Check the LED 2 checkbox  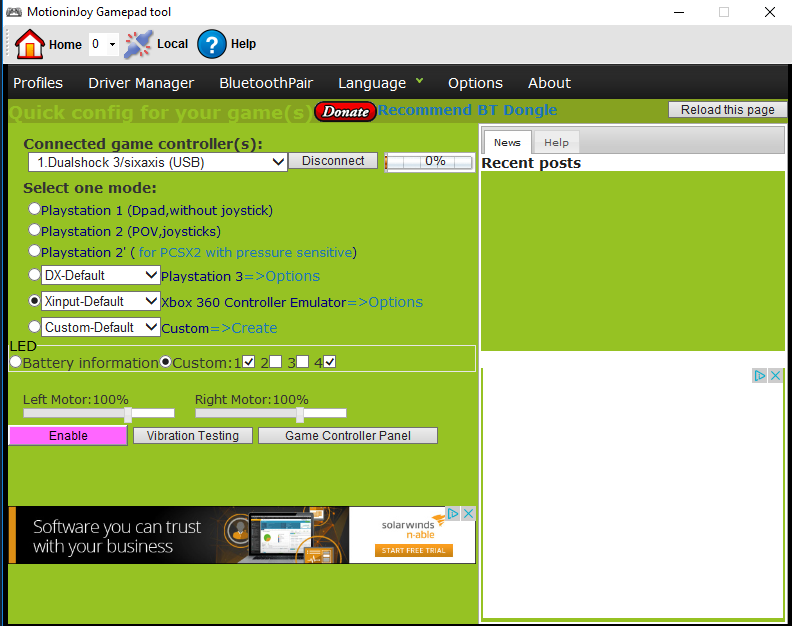(275, 362)
